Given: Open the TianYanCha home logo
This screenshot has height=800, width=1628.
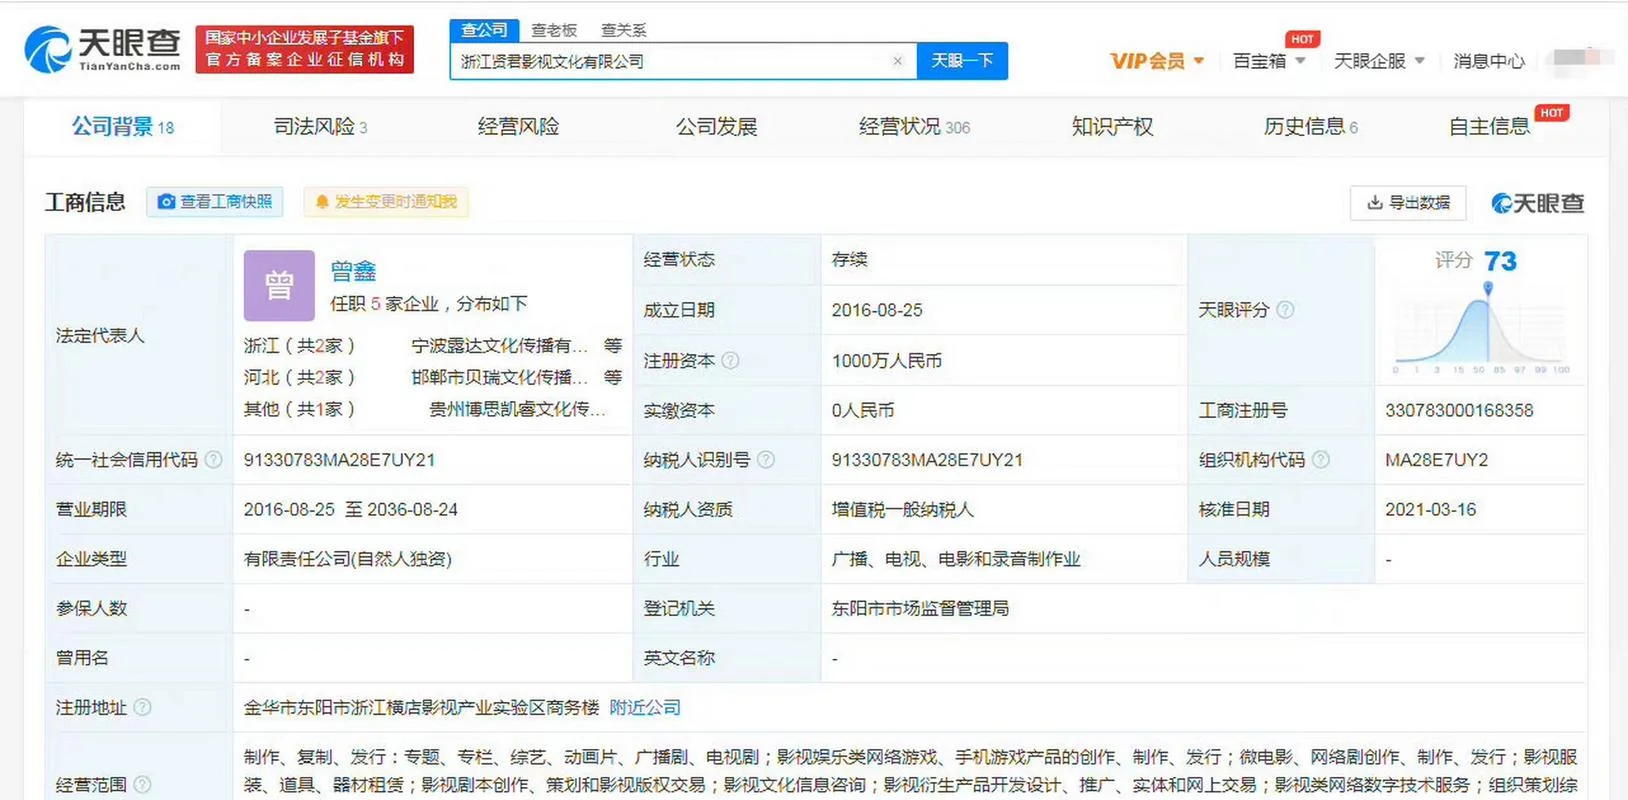Looking at the screenshot, I should click(103, 49).
